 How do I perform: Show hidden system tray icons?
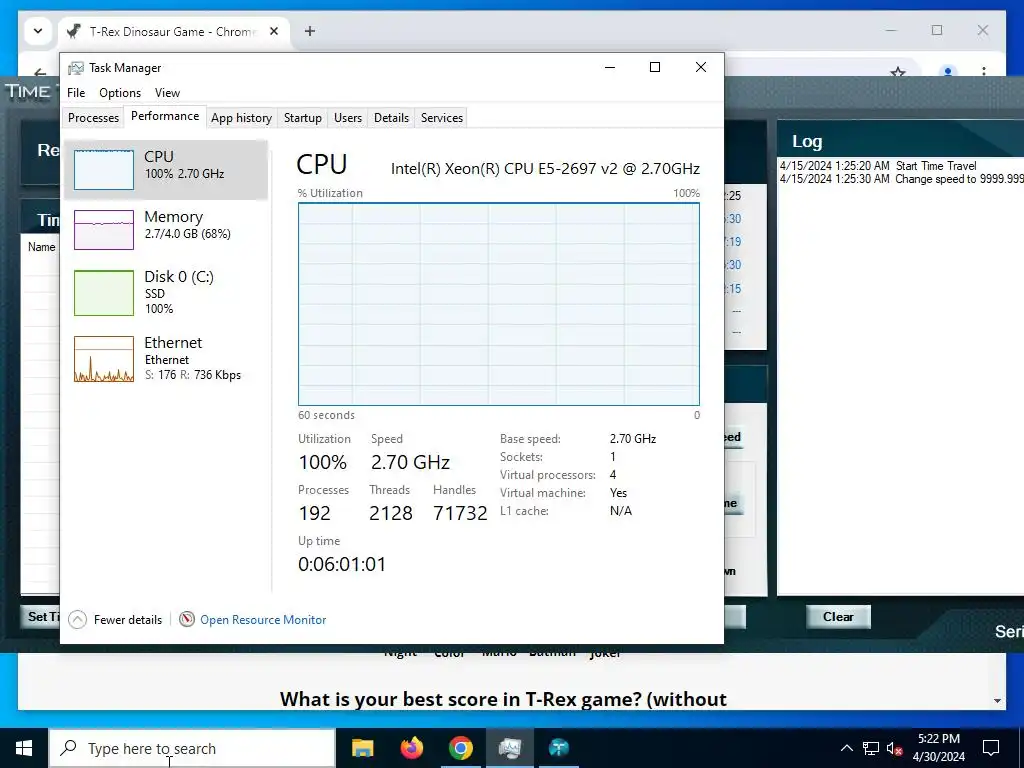846,748
